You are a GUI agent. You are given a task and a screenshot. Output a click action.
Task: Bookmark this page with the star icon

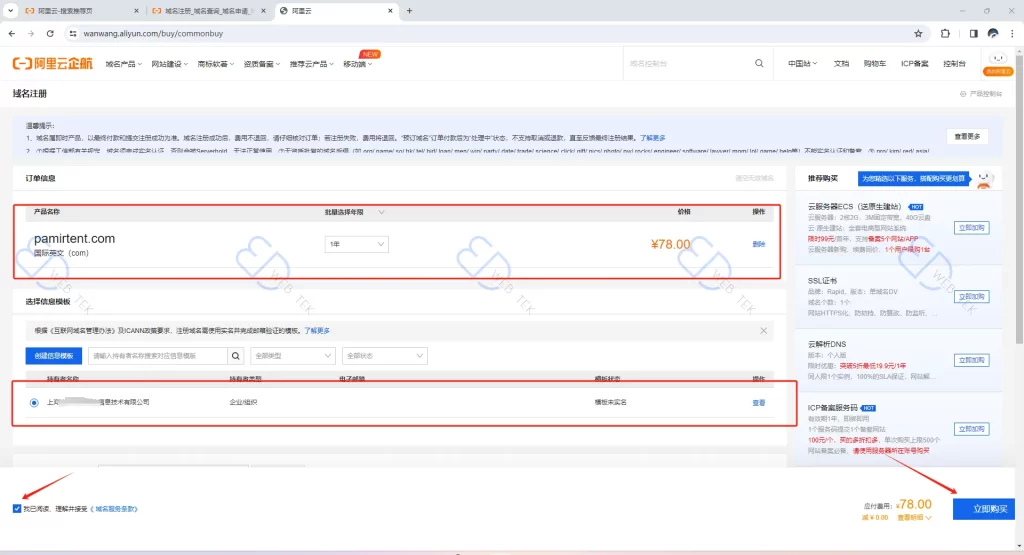pyautogui.click(x=918, y=33)
